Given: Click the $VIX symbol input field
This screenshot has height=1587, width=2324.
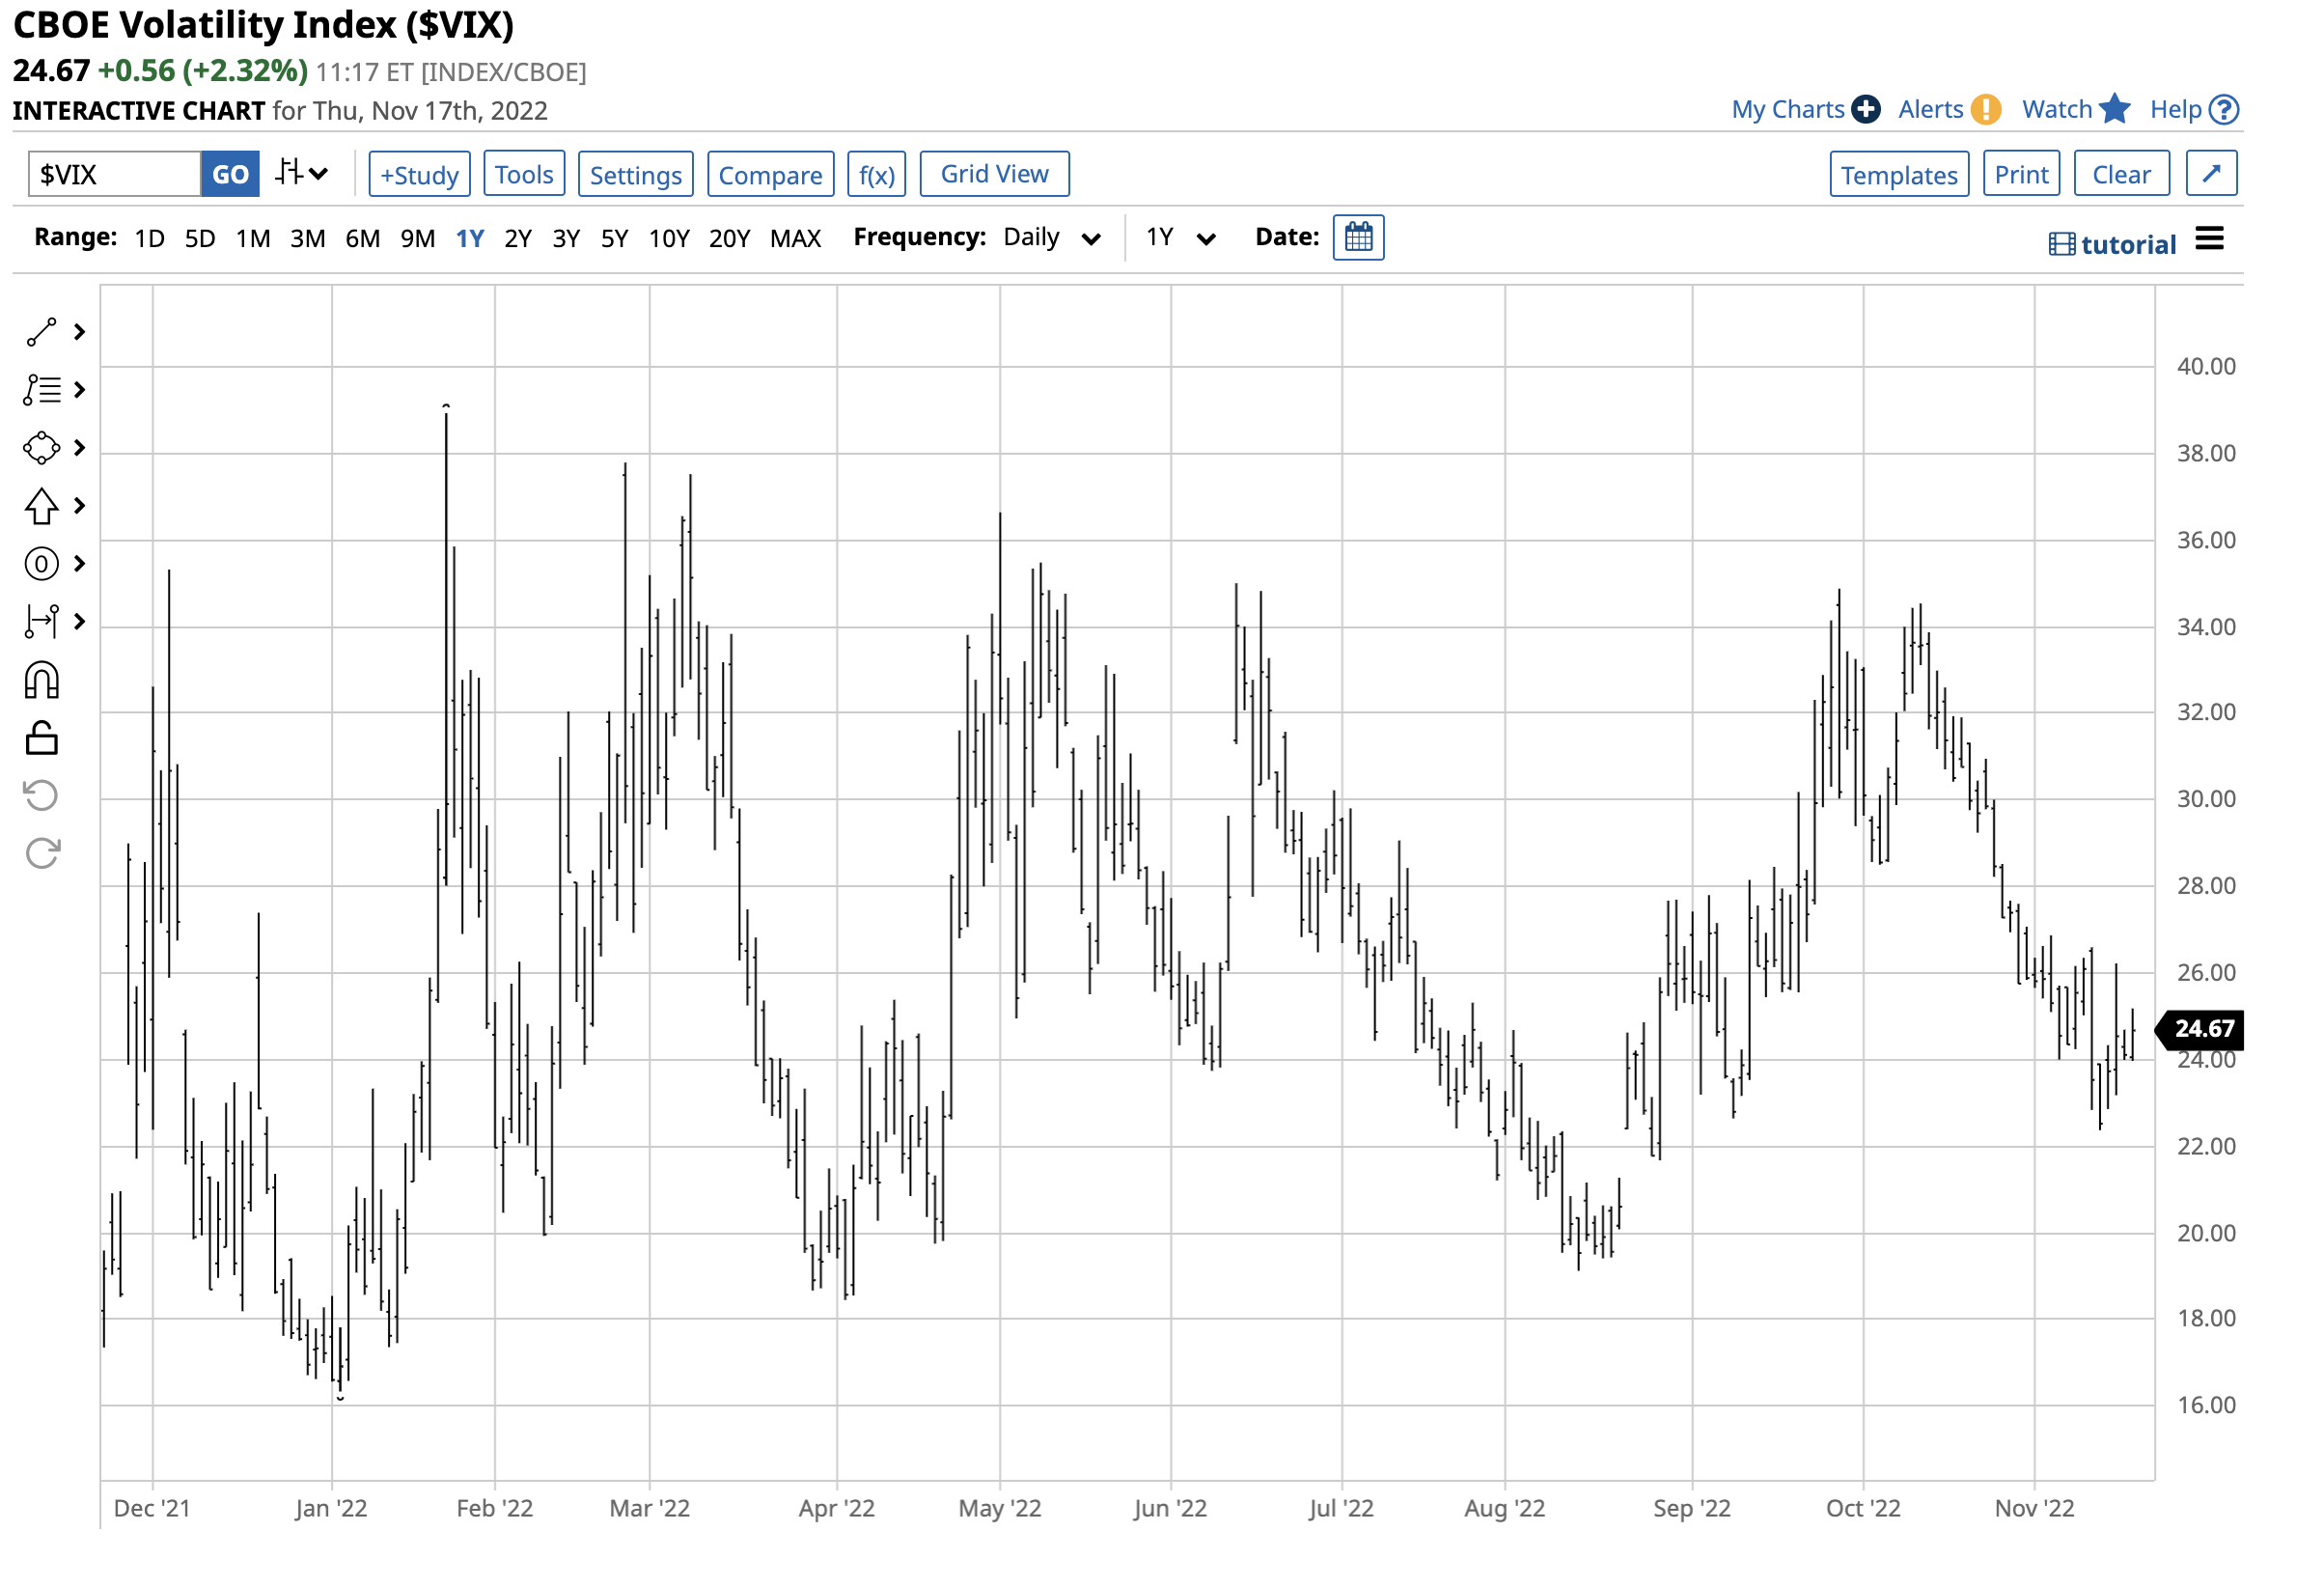Looking at the screenshot, I should (x=114, y=174).
